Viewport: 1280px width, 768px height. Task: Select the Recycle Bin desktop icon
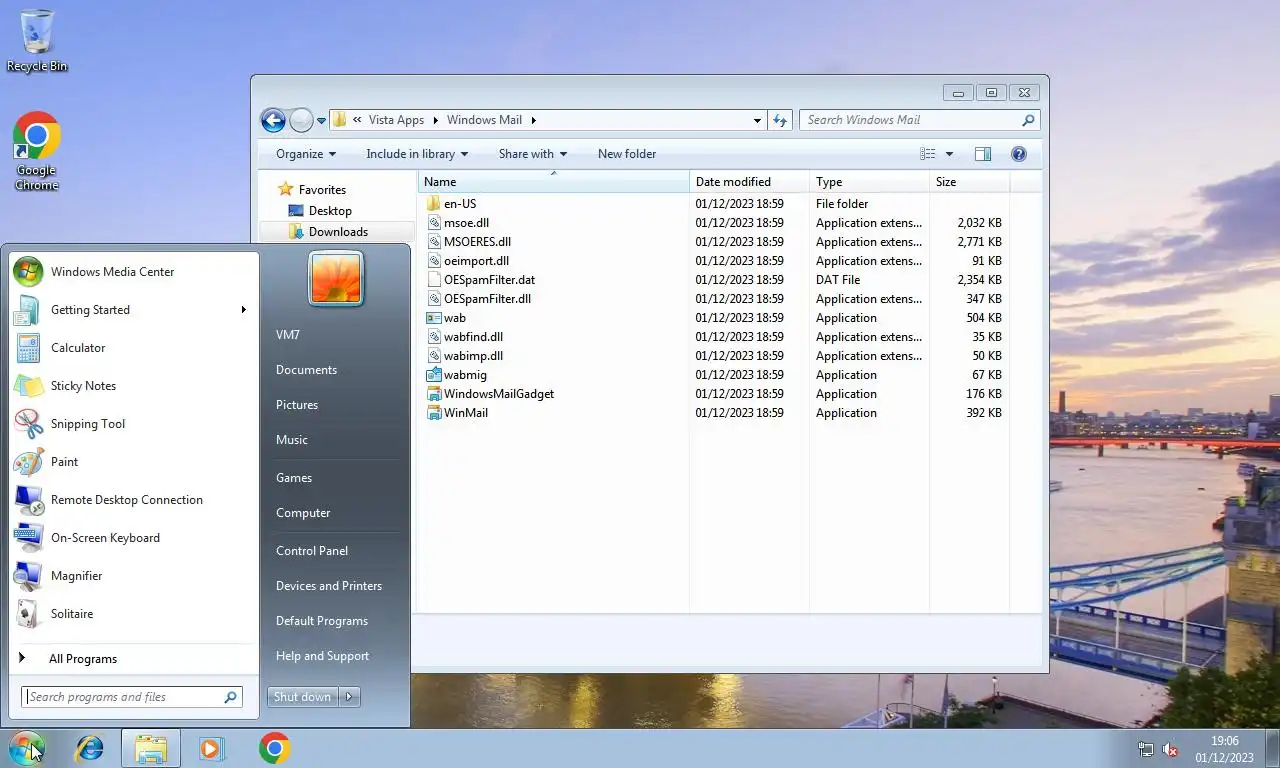37,42
